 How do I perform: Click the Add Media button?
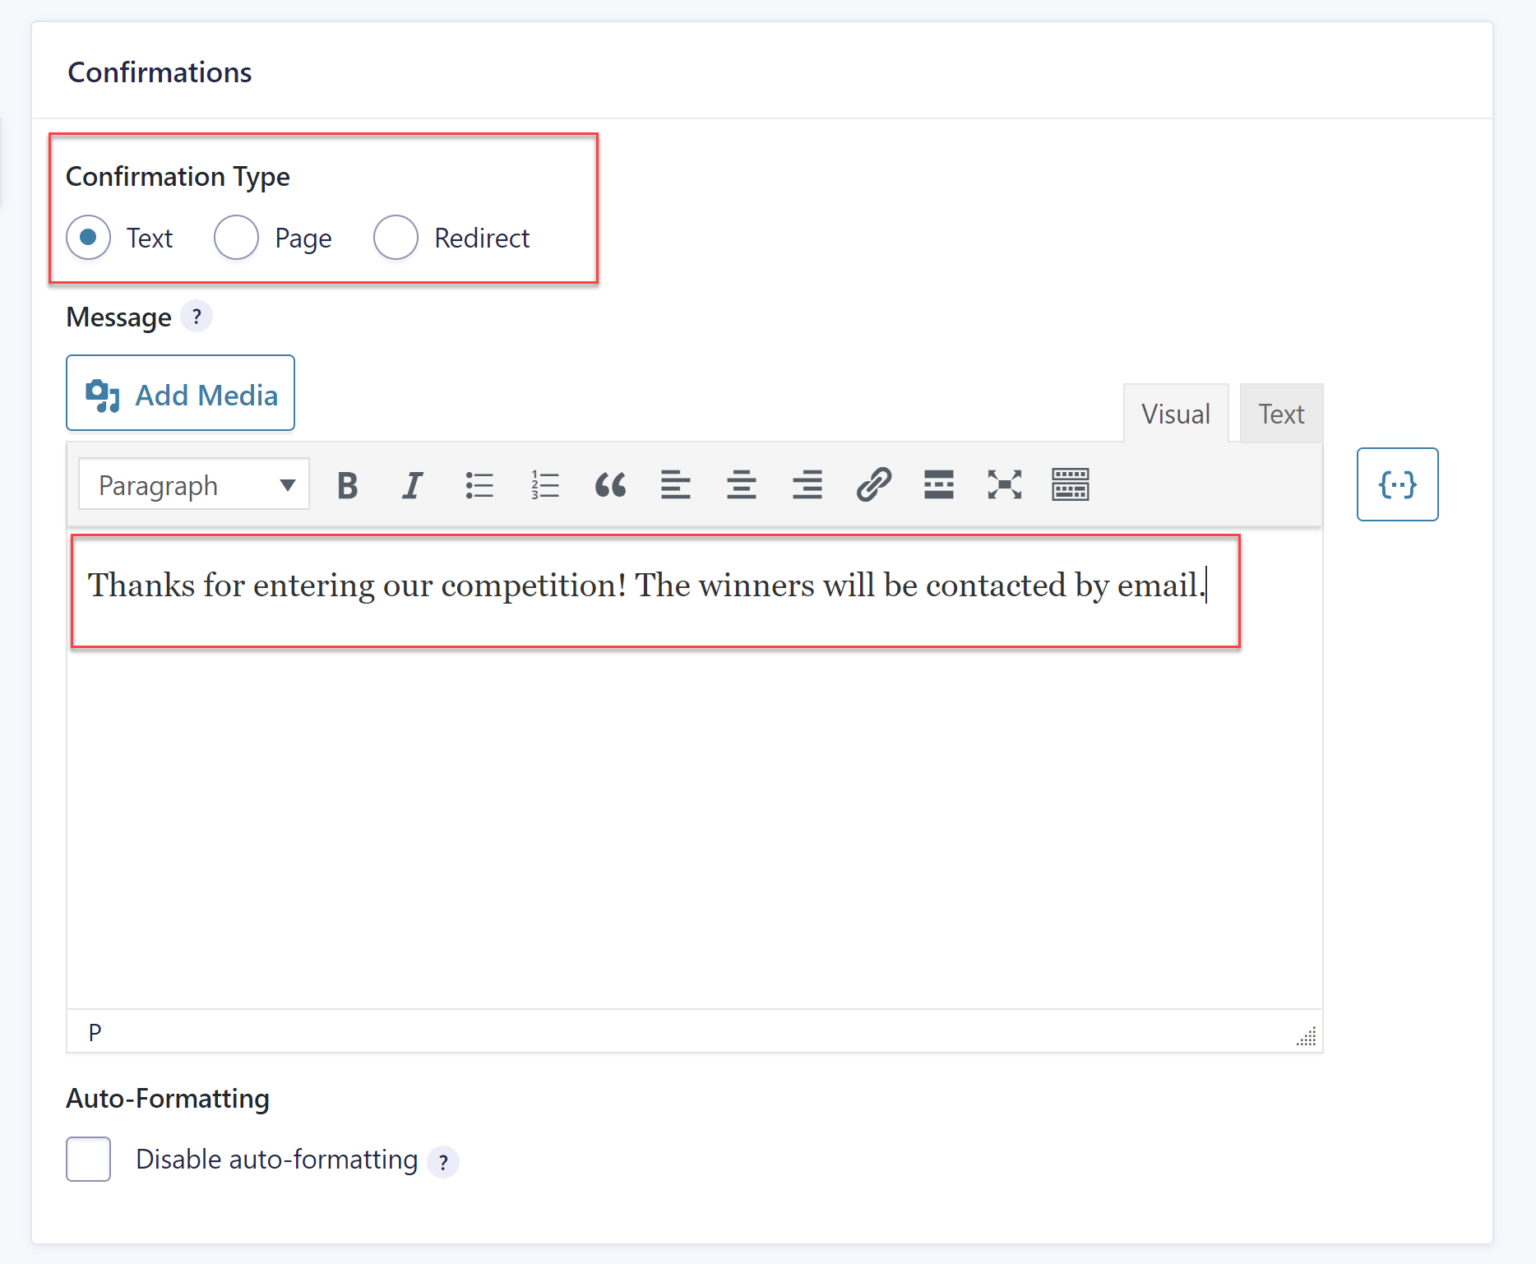point(180,393)
